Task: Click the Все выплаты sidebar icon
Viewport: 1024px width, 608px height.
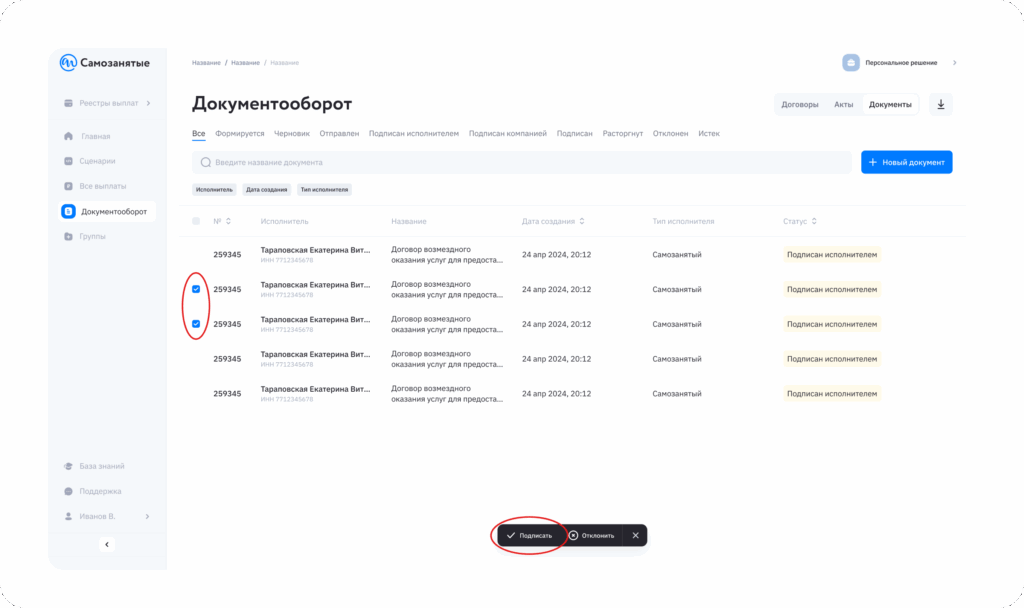Action: [68, 186]
